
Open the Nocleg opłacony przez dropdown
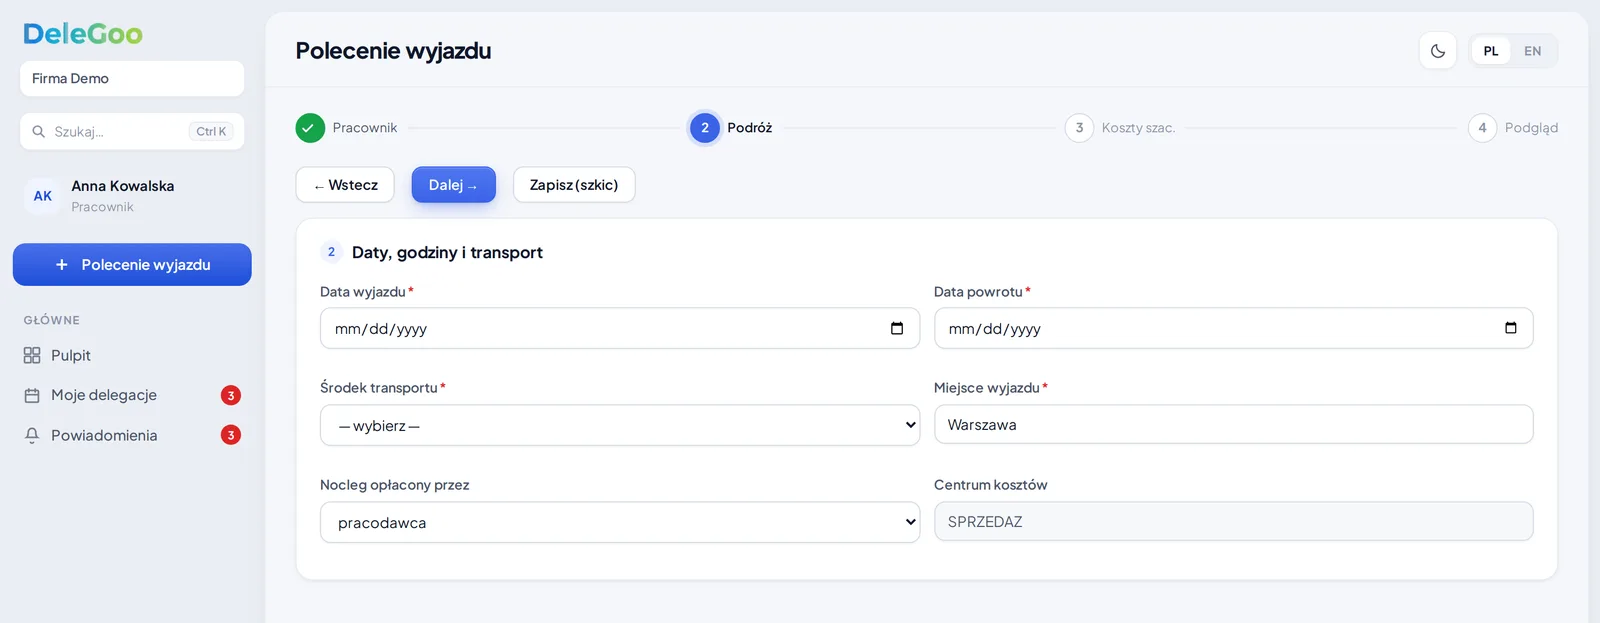(x=620, y=522)
